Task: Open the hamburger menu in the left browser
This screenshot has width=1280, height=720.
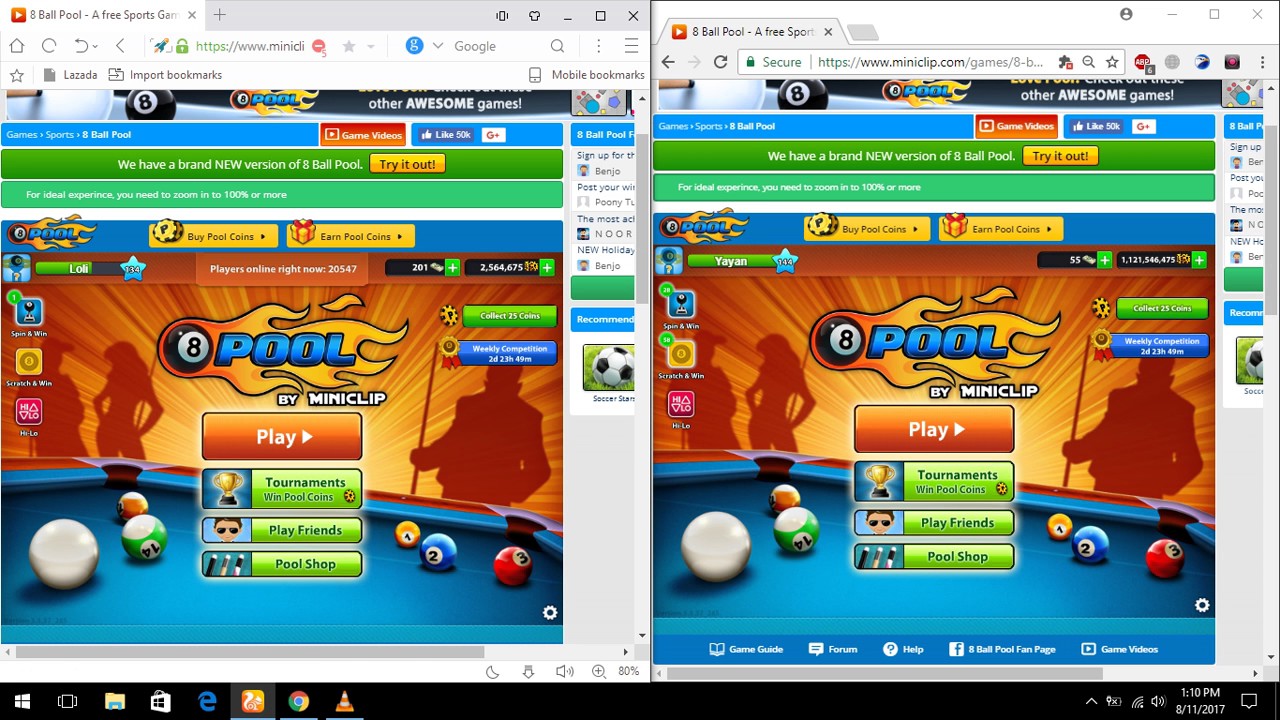Action: pos(631,46)
